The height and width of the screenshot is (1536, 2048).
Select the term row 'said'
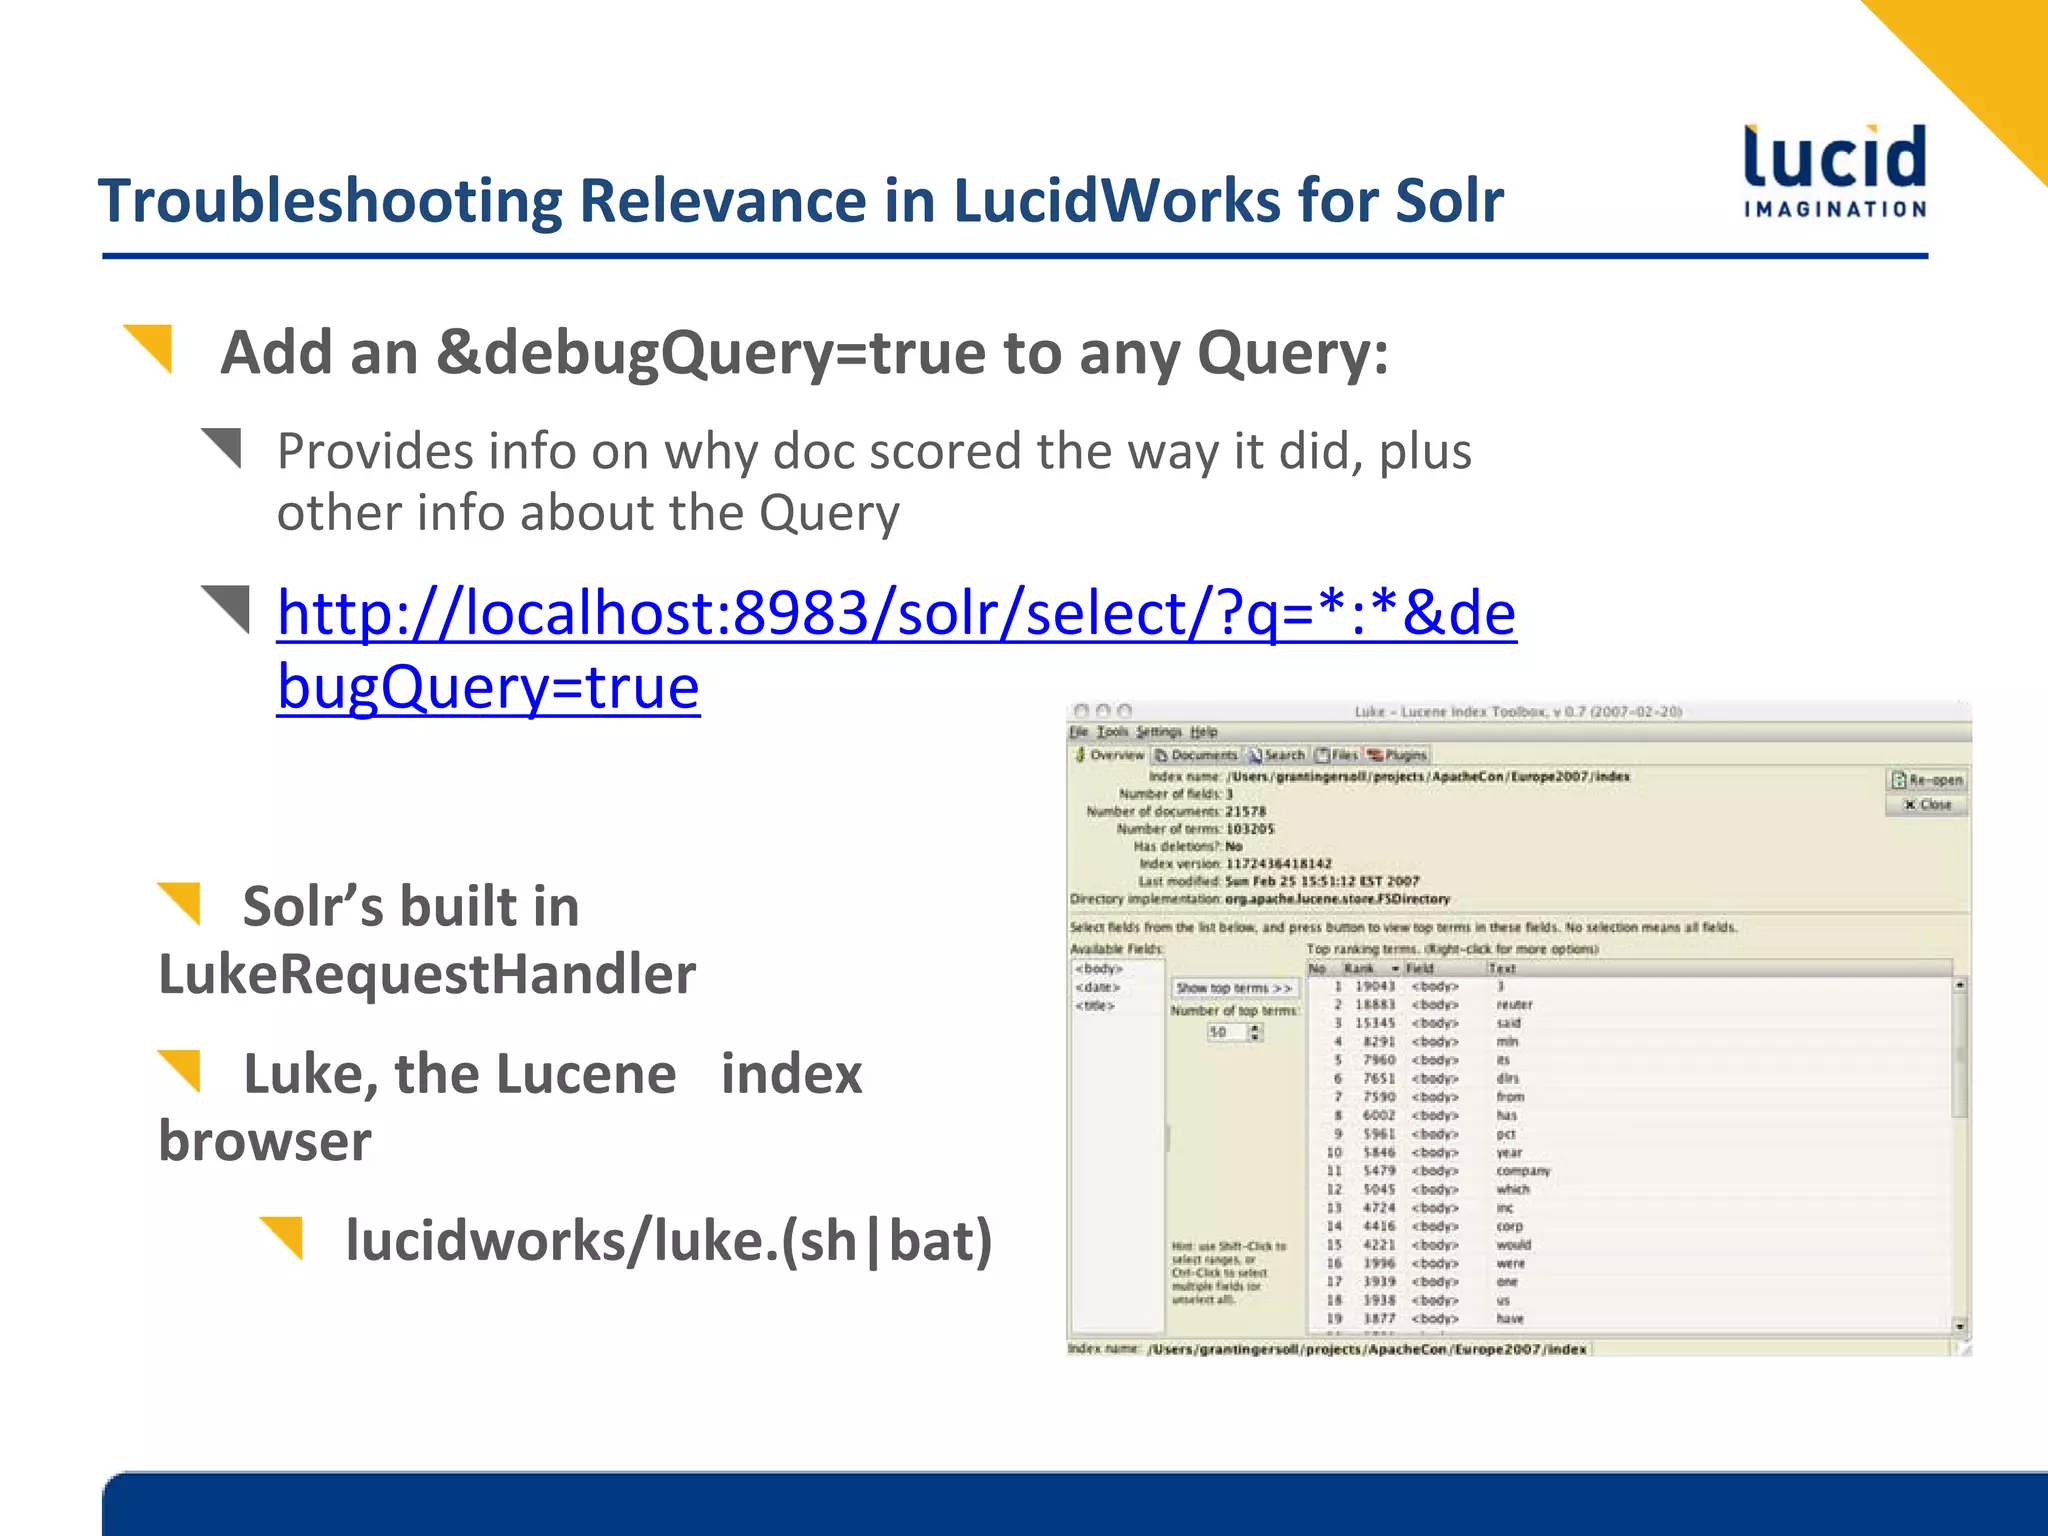[1630, 1023]
